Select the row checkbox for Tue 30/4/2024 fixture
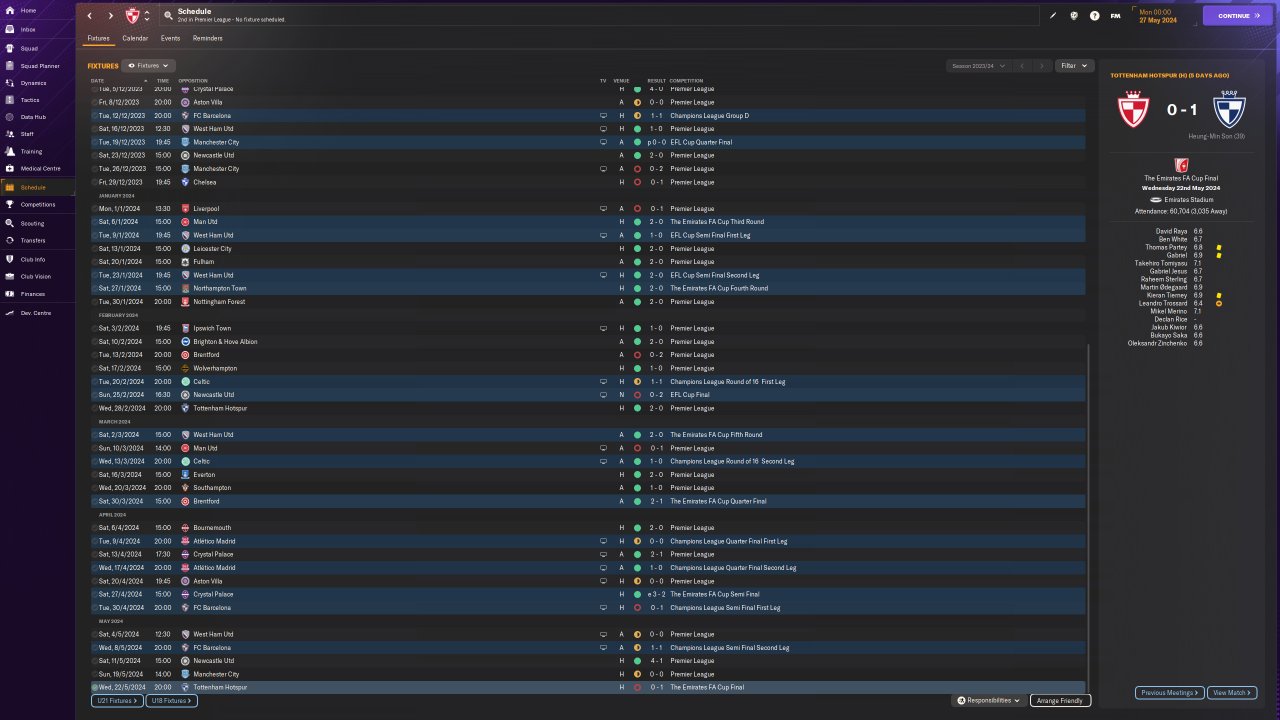1280x720 pixels. click(x=95, y=607)
